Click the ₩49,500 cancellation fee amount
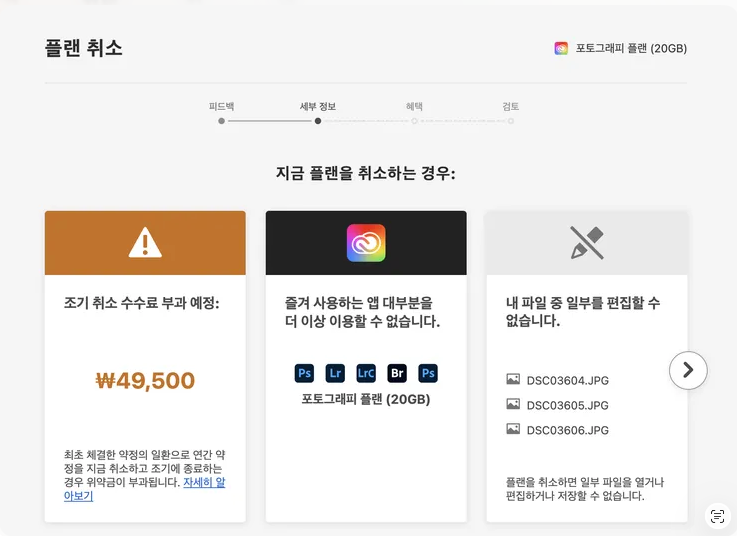 click(145, 380)
